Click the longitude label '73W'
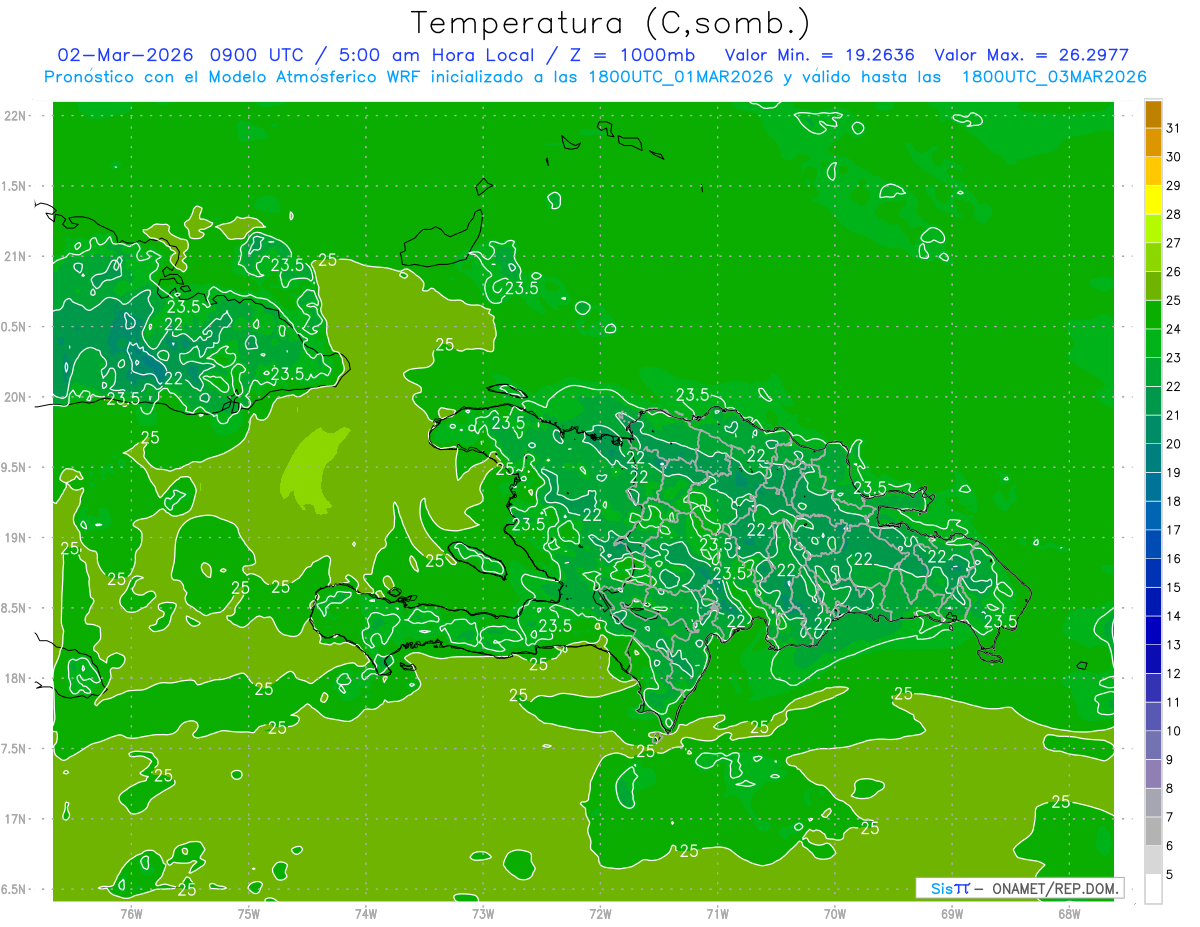This screenshot has height=927, width=1200. click(483, 913)
